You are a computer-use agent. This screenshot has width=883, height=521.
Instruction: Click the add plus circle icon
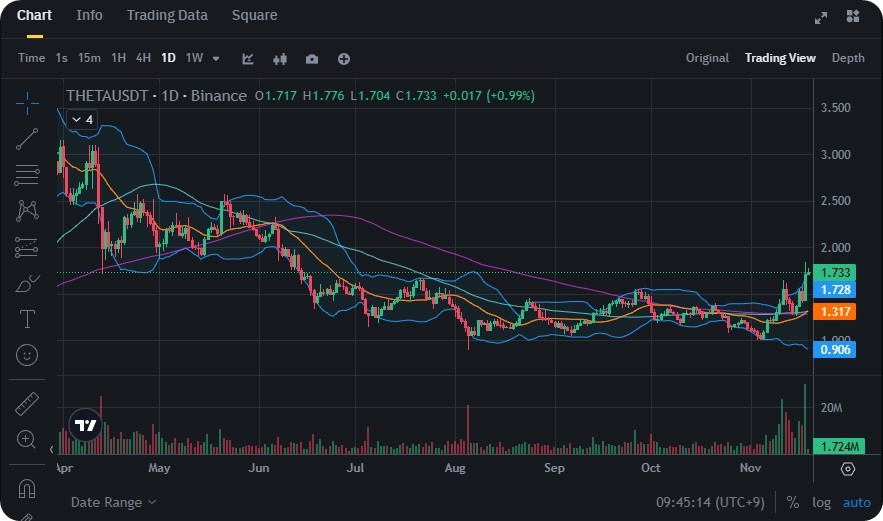[344, 59]
